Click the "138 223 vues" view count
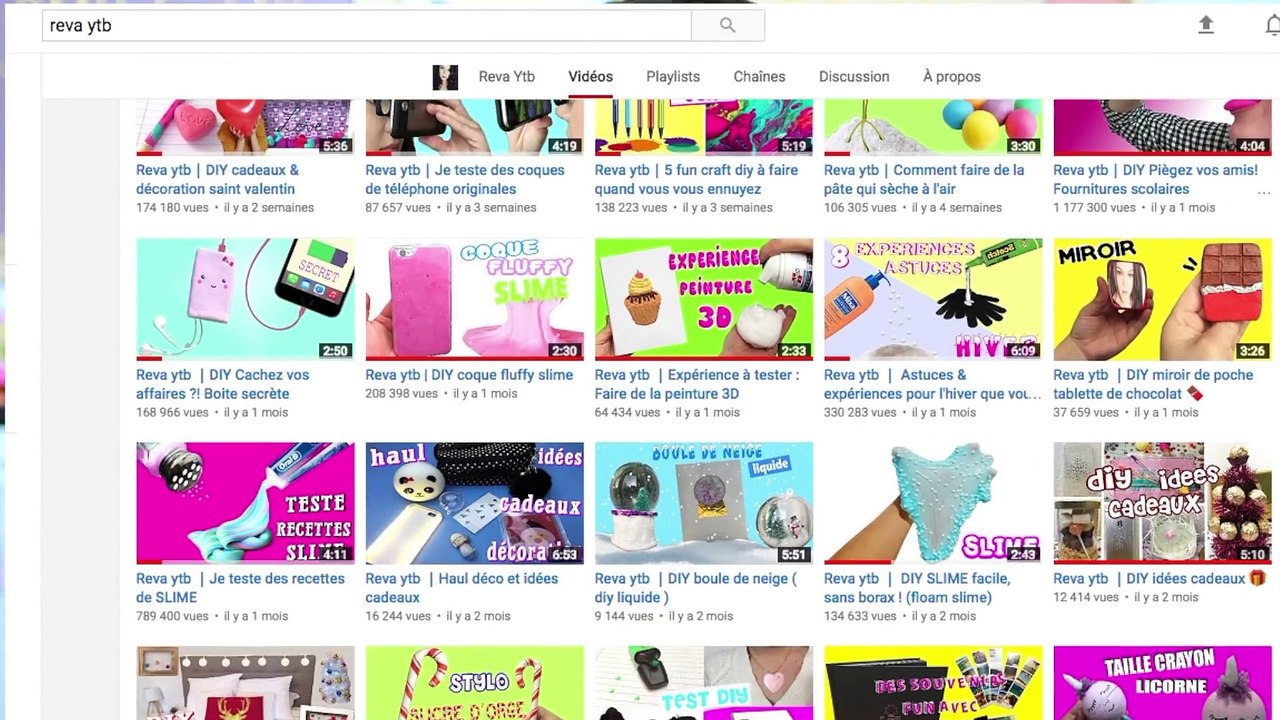 631,208
